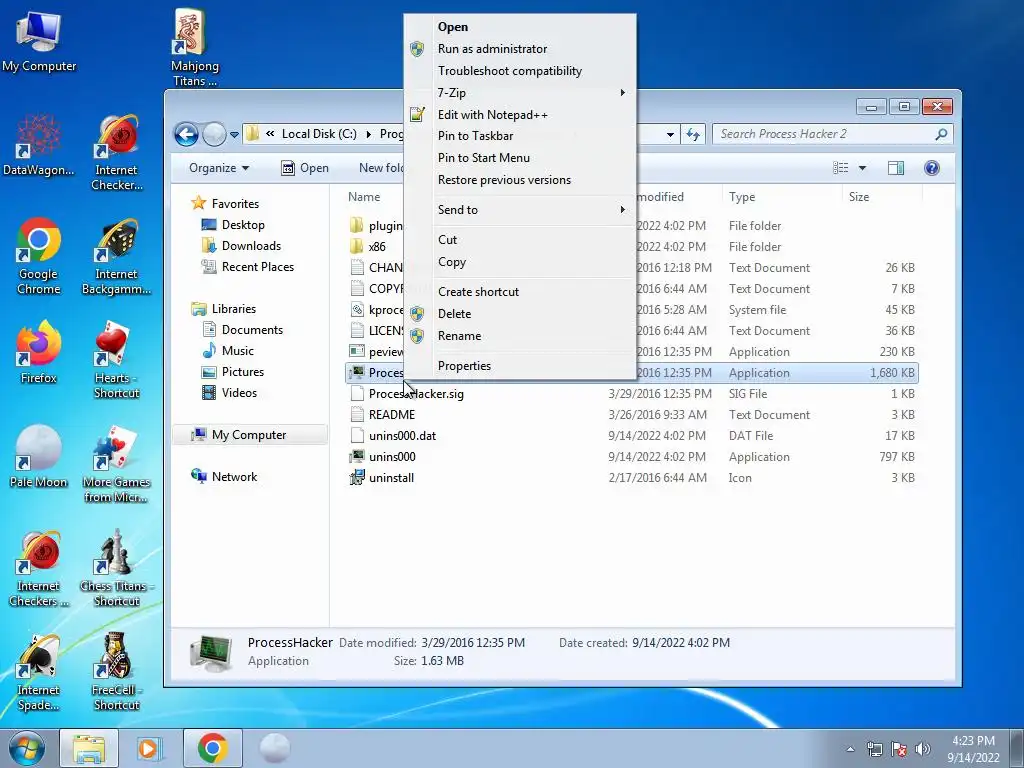Image resolution: width=1024 pixels, height=768 pixels.
Task: Select Chess Titans shortcut icon
Action: tap(116, 568)
